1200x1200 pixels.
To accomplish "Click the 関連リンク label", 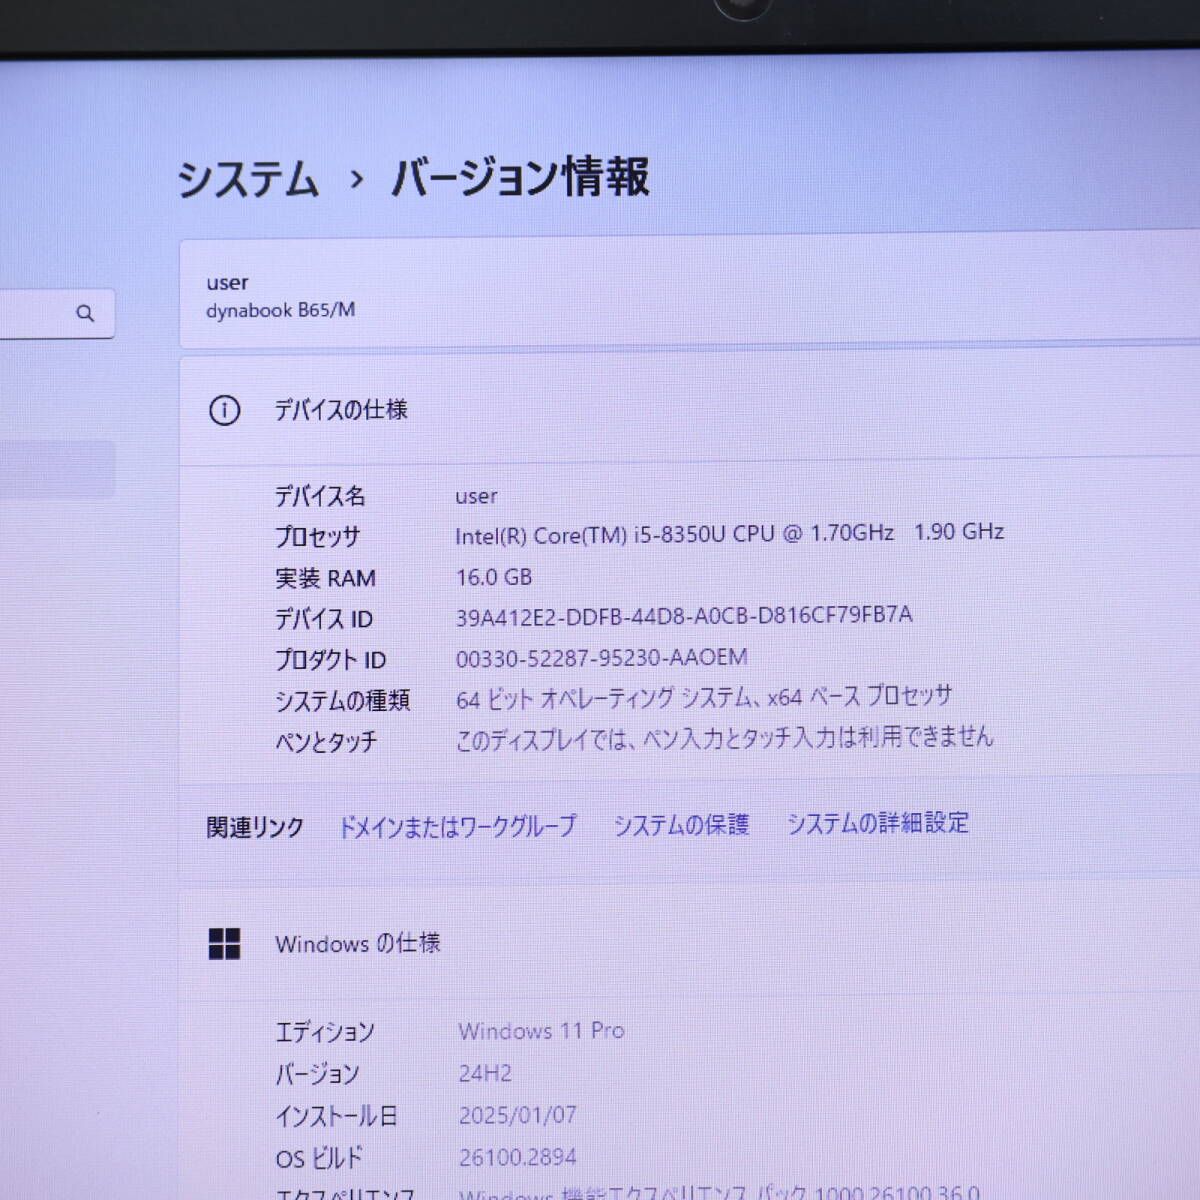I will (255, 828).
